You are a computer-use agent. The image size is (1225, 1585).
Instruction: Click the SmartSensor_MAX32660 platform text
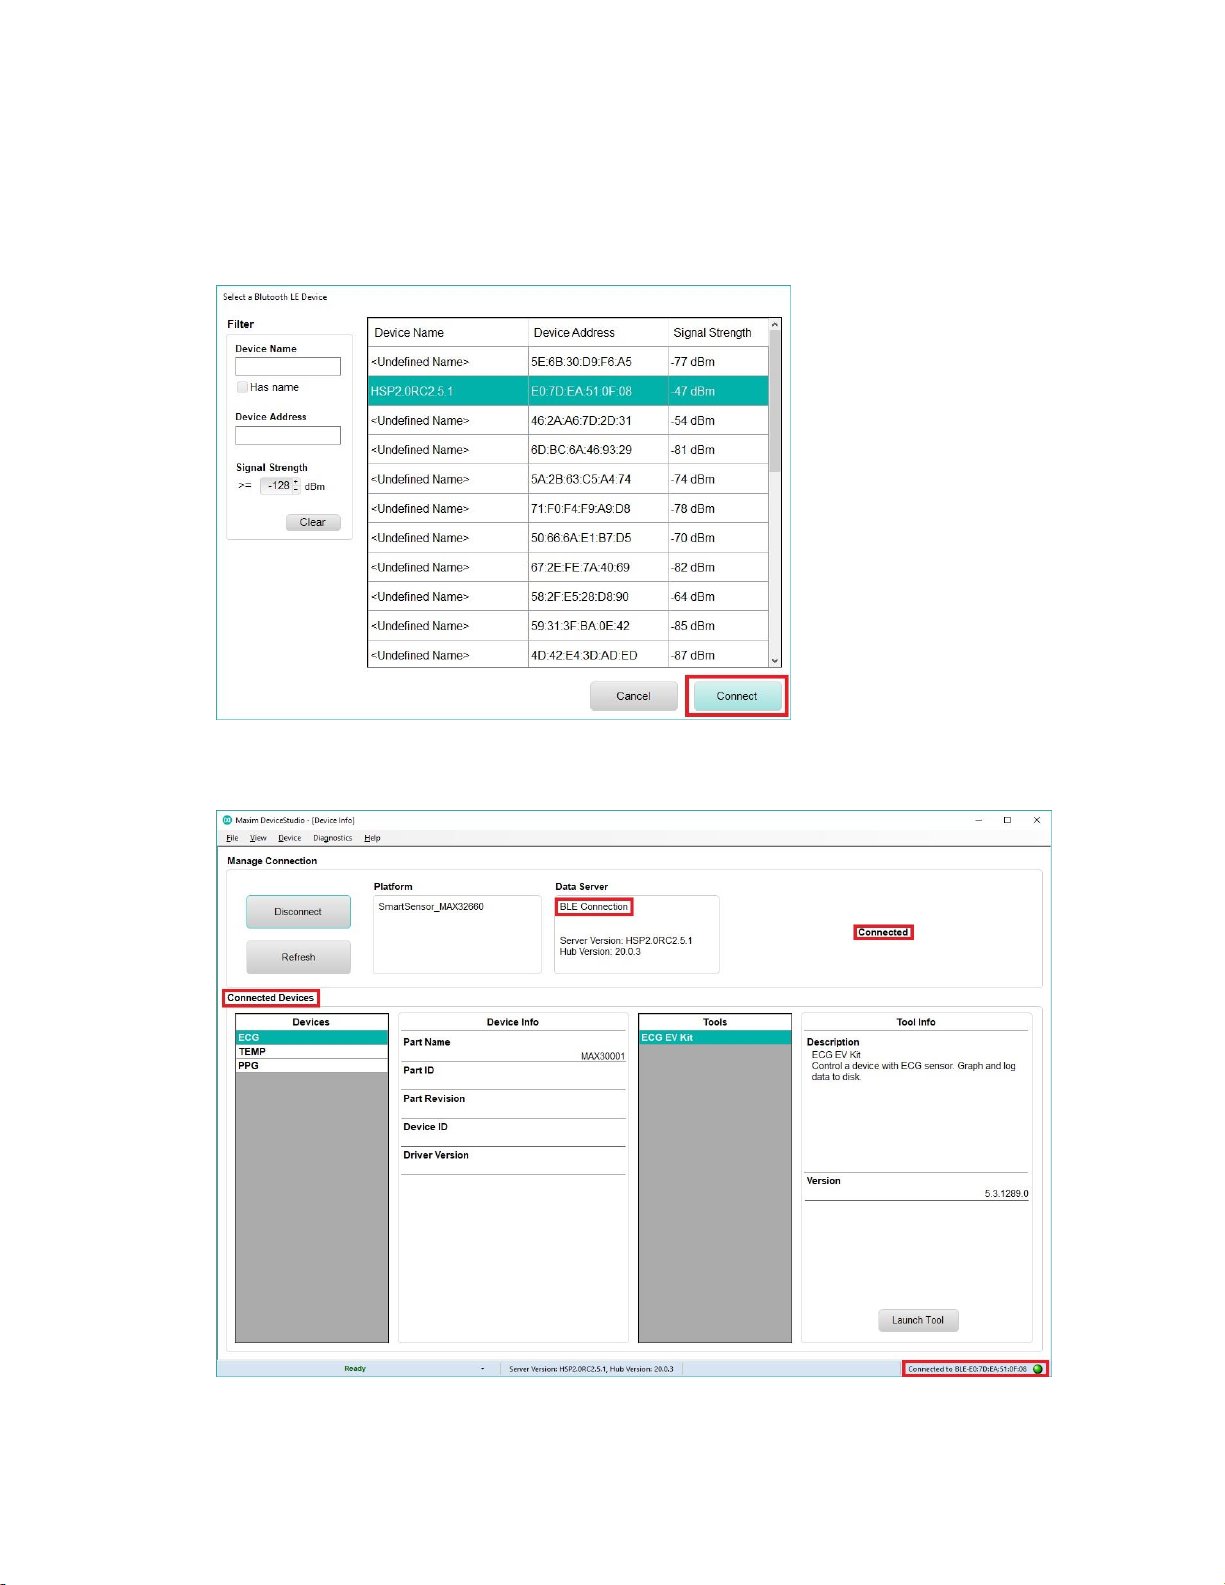point(431,907)
